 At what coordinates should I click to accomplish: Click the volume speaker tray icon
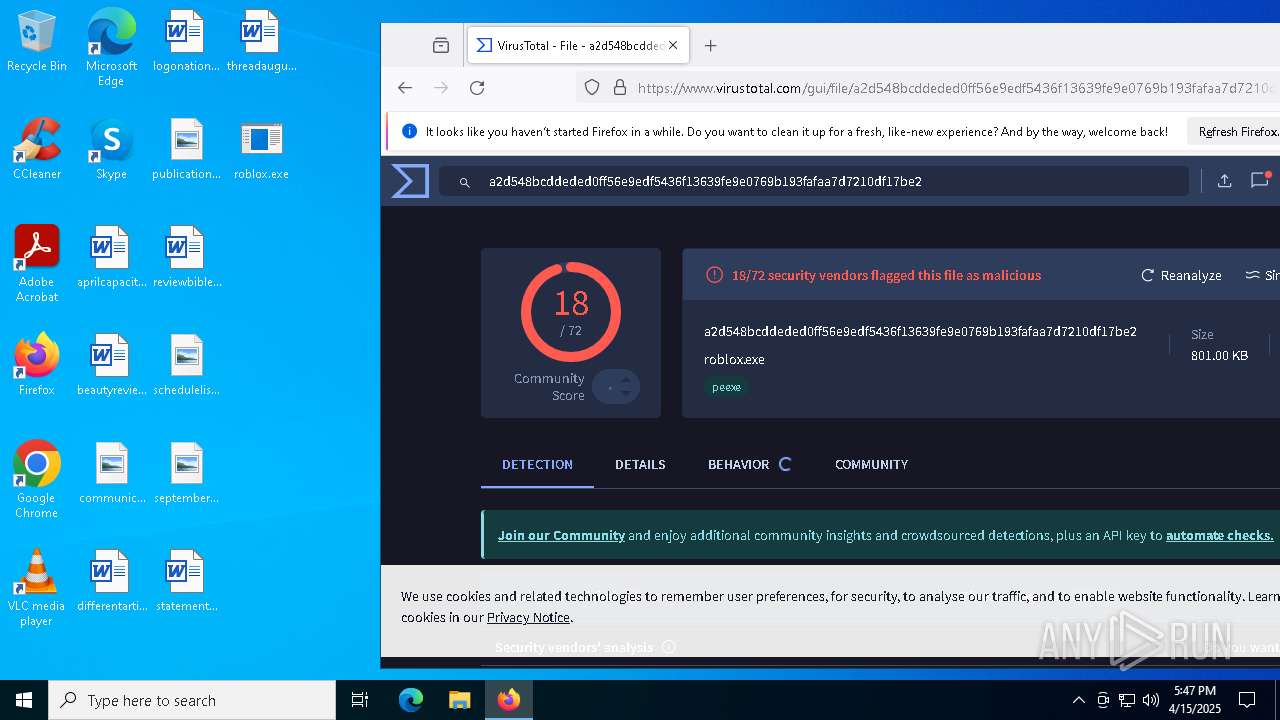(x=1151, y=700)
